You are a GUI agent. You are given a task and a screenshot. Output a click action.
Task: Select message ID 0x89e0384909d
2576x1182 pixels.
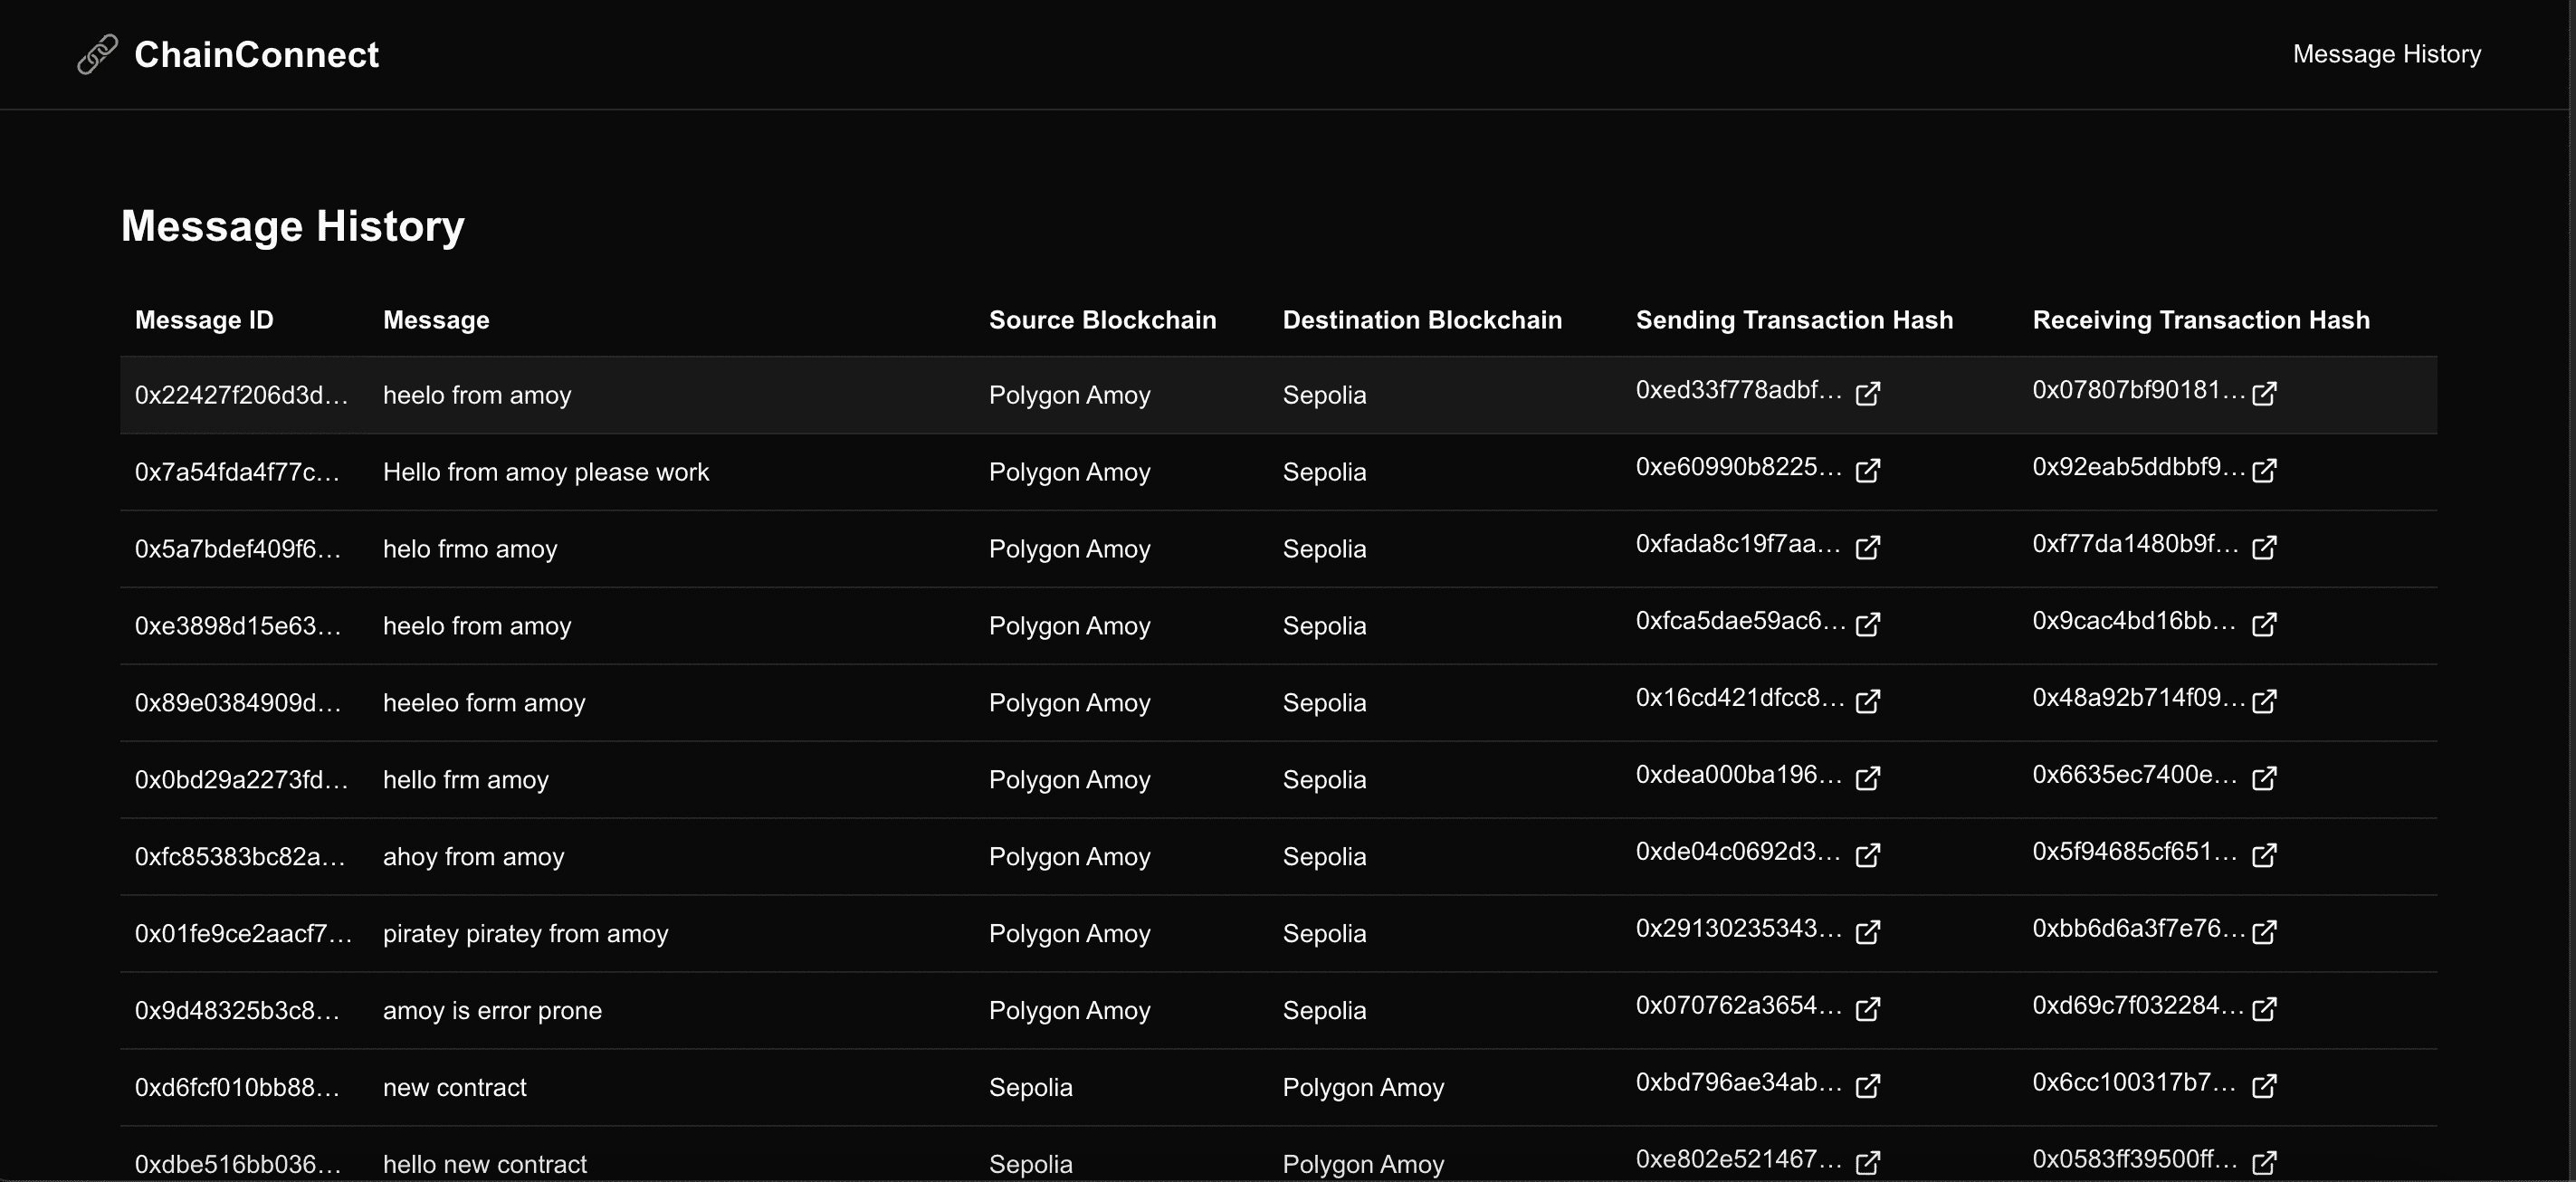(x=238, y=703)
